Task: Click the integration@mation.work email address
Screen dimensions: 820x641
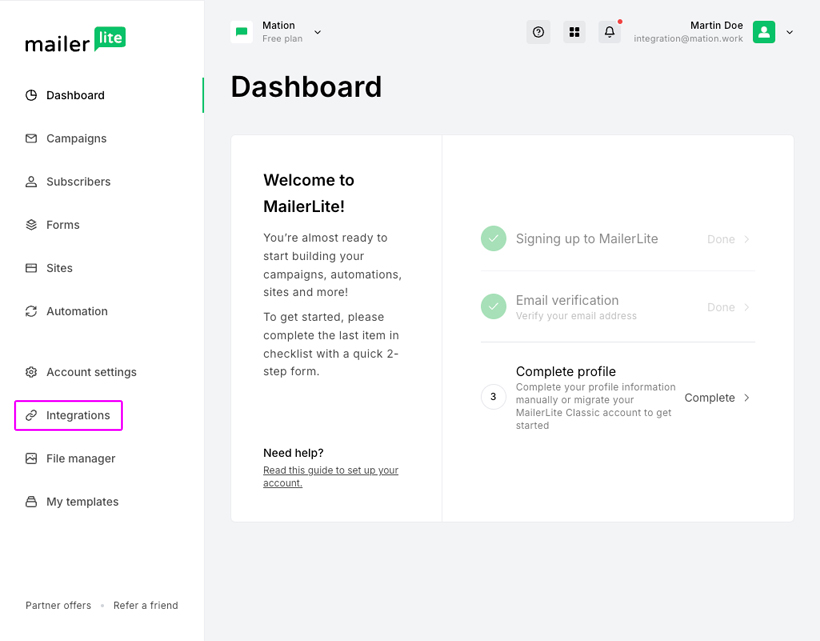Action: 688,39
